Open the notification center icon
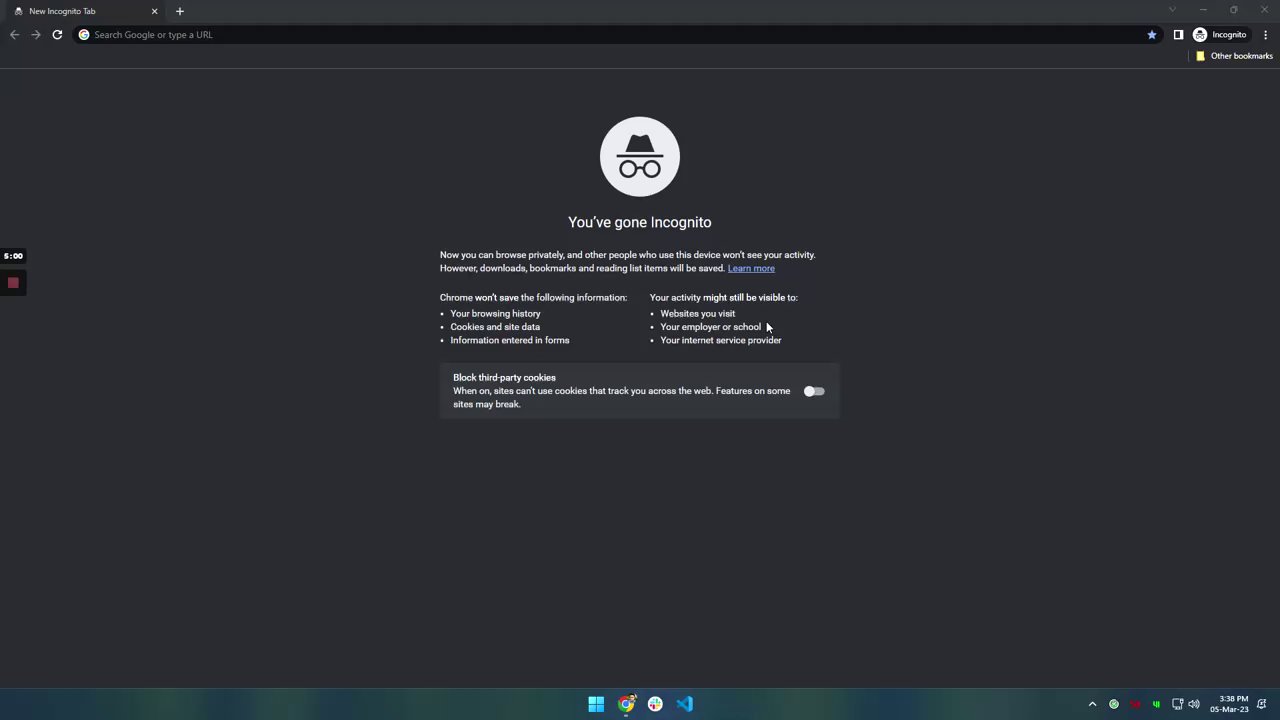Image resolution: width=1280 pixels, height=720 pixels. (1262, 704)
